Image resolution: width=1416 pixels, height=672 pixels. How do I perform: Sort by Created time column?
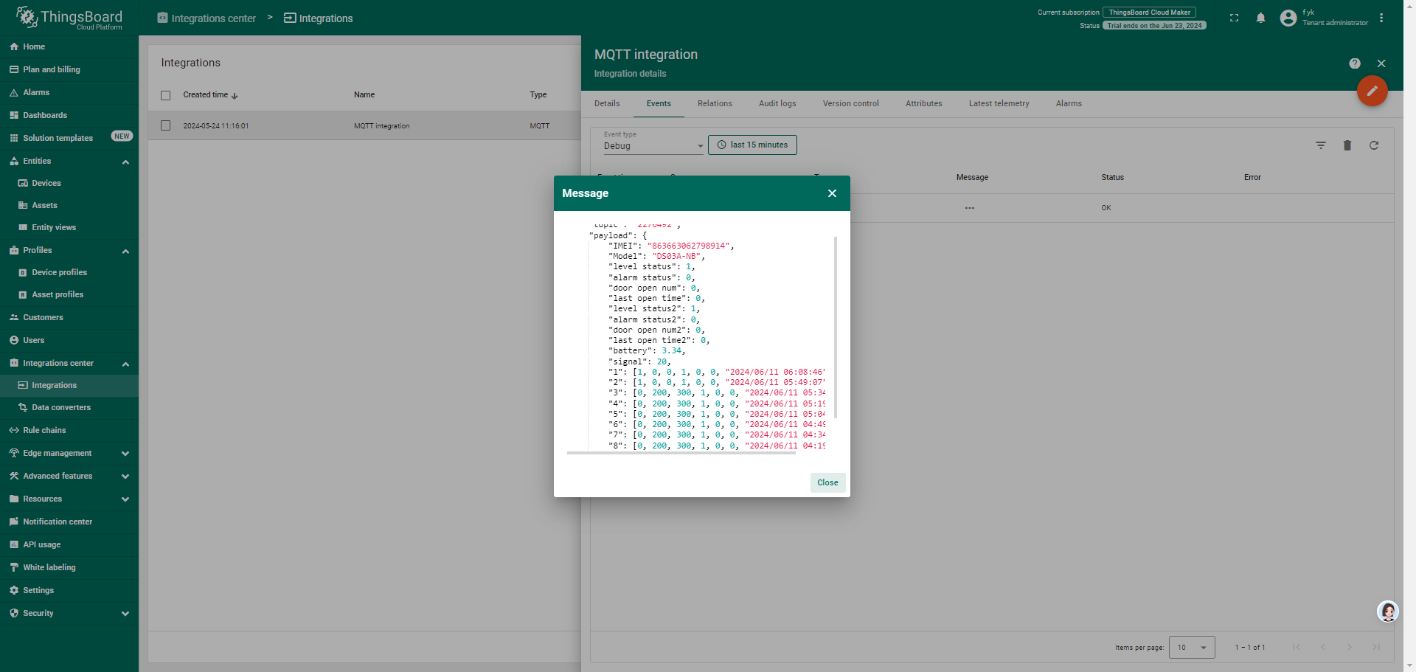point(210,95)
